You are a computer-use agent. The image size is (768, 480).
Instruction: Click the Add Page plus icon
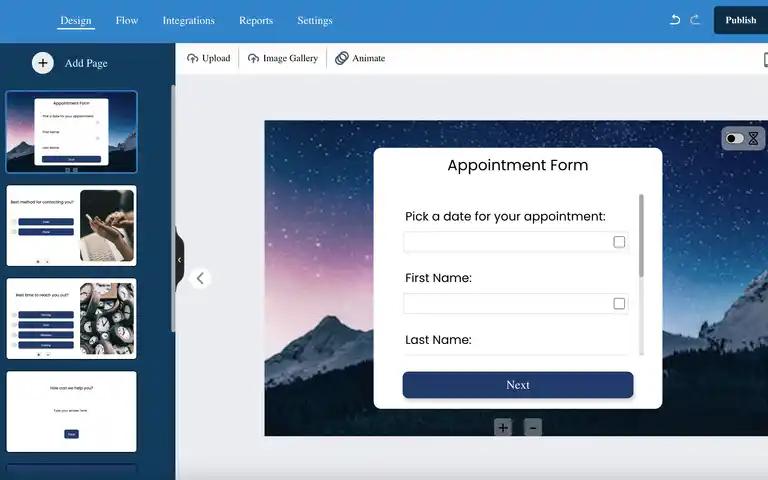(x=43, y=63)
